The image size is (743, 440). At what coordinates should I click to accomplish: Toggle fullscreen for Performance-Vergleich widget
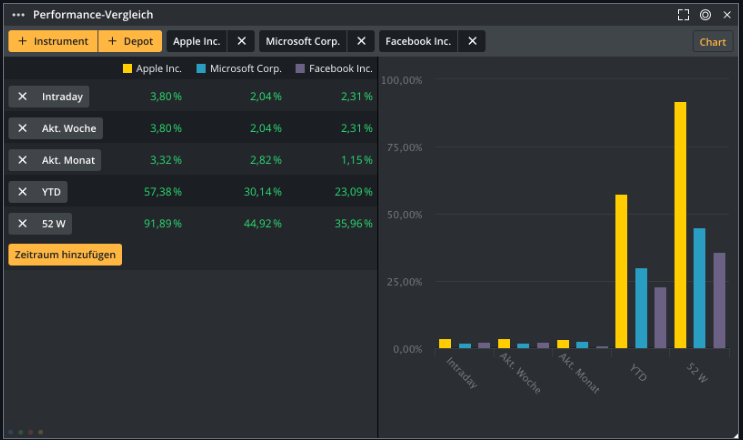683,15
